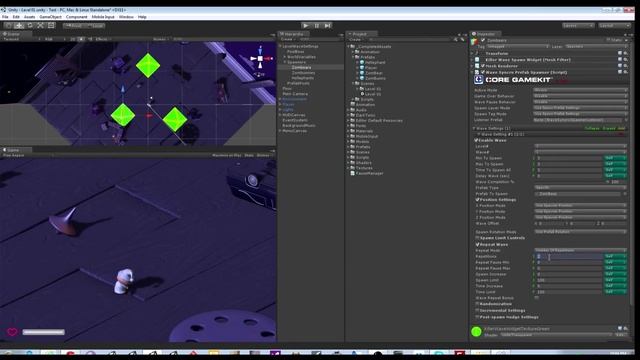The image size is (640, 360).
Task: Select the Move tool
Action: (19, 26)
